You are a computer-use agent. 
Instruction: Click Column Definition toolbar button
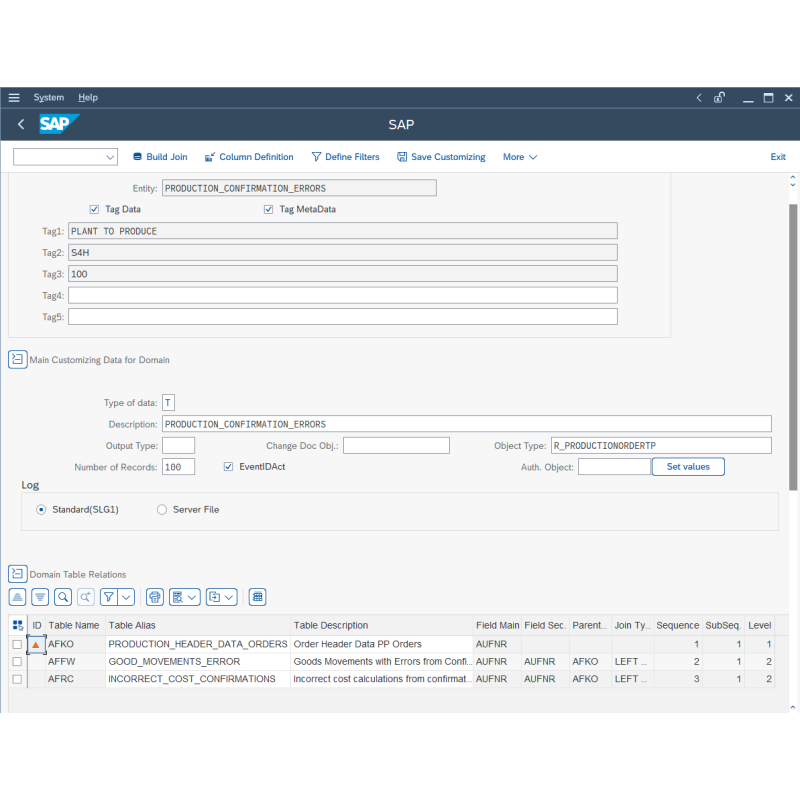point(249,157)
